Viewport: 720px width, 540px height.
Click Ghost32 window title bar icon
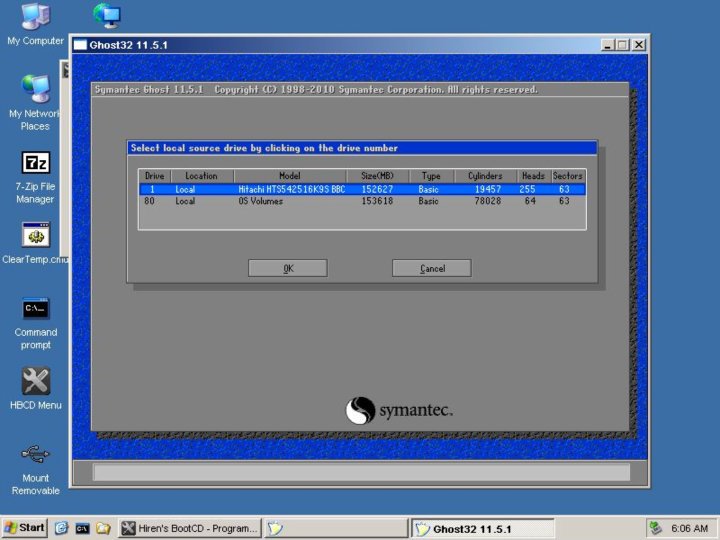point(80,45)
